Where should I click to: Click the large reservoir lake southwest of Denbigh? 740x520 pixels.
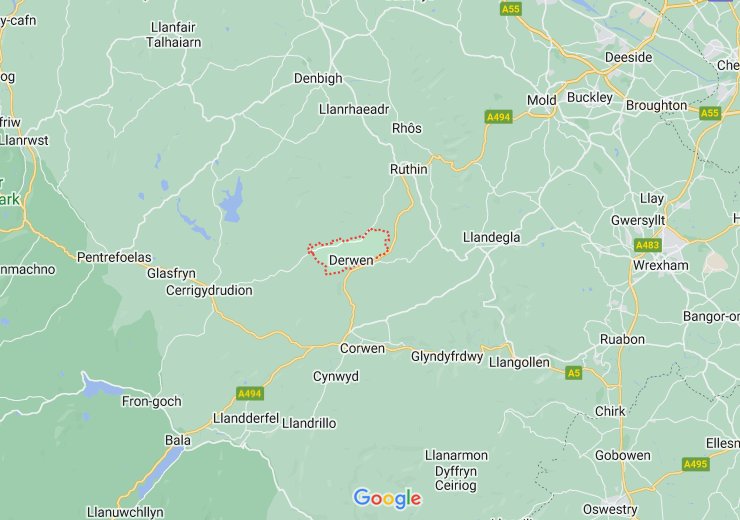(x=231, y=200)
